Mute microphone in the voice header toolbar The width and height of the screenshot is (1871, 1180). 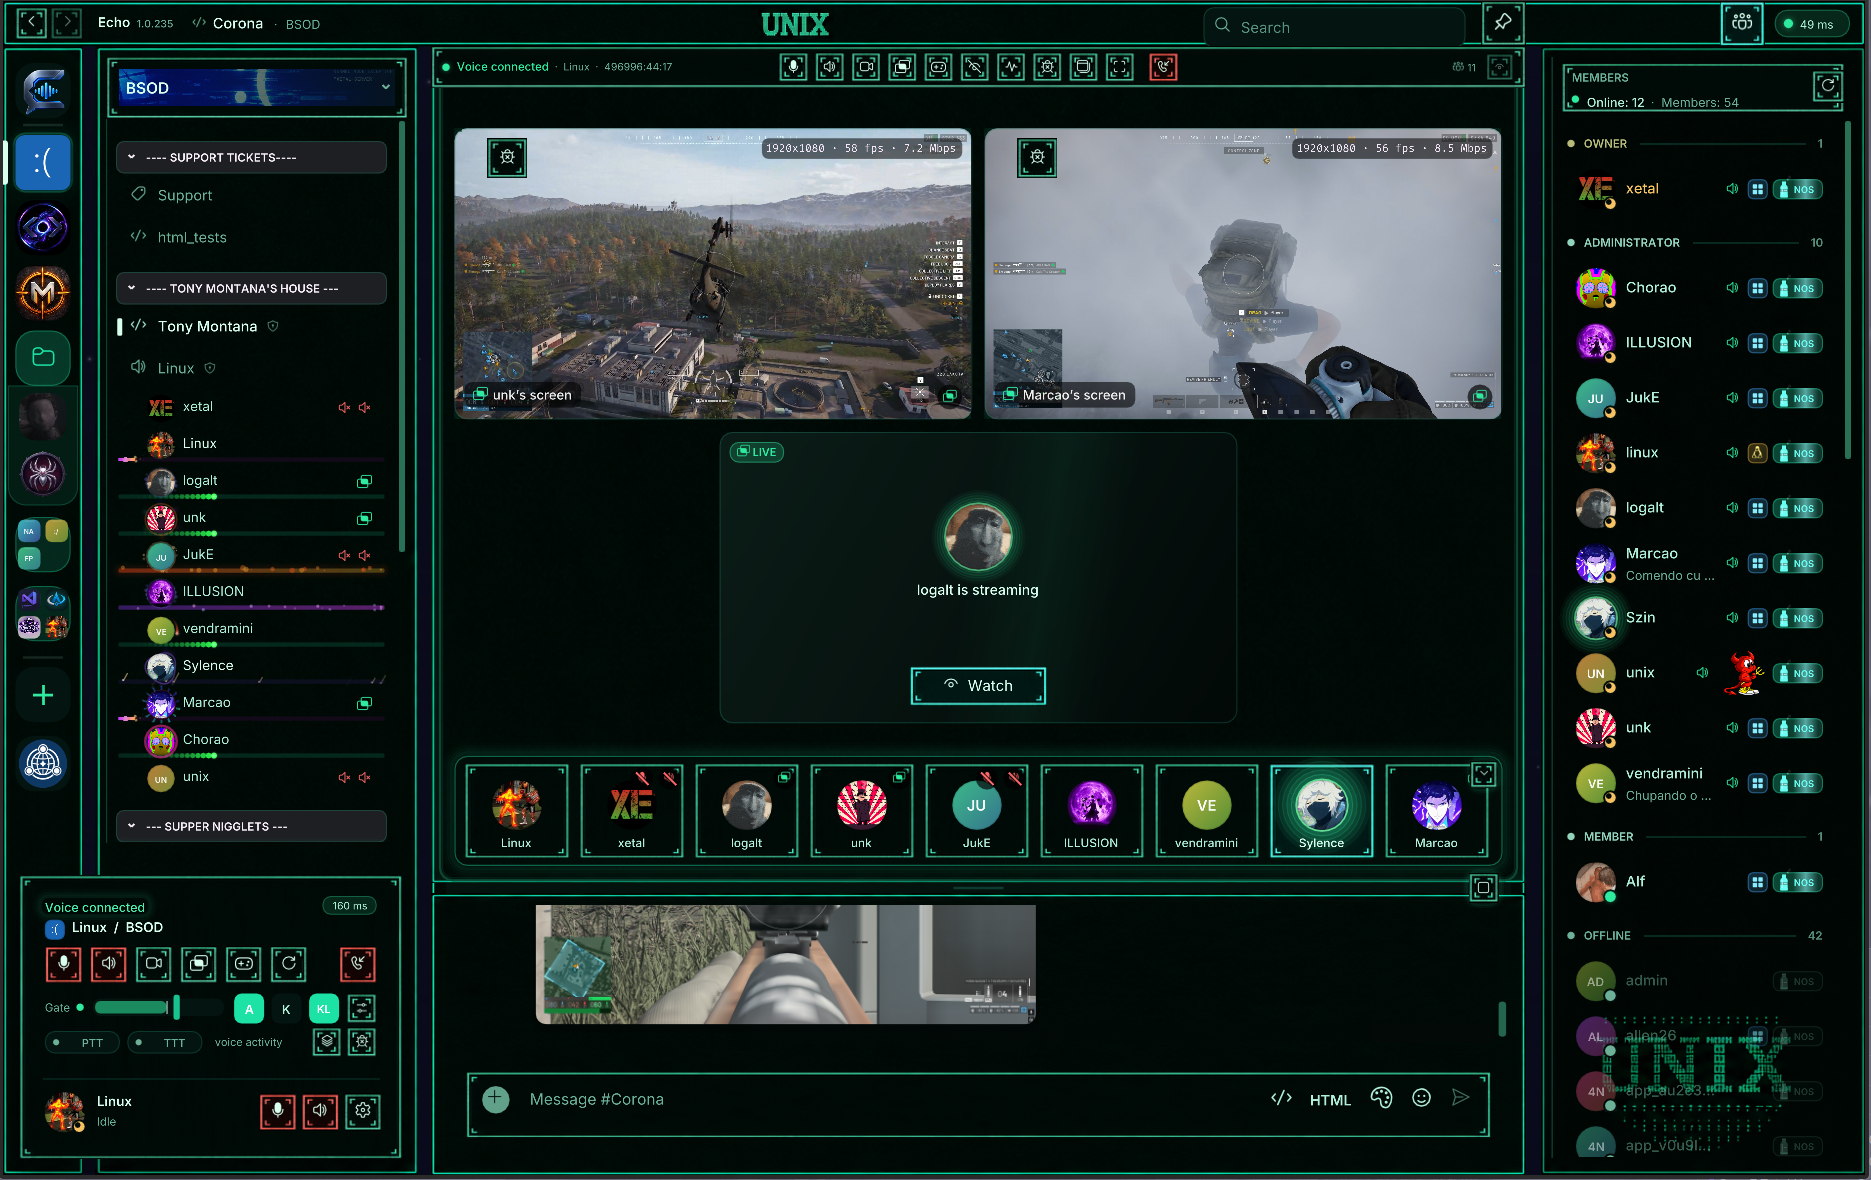point(793,67)
